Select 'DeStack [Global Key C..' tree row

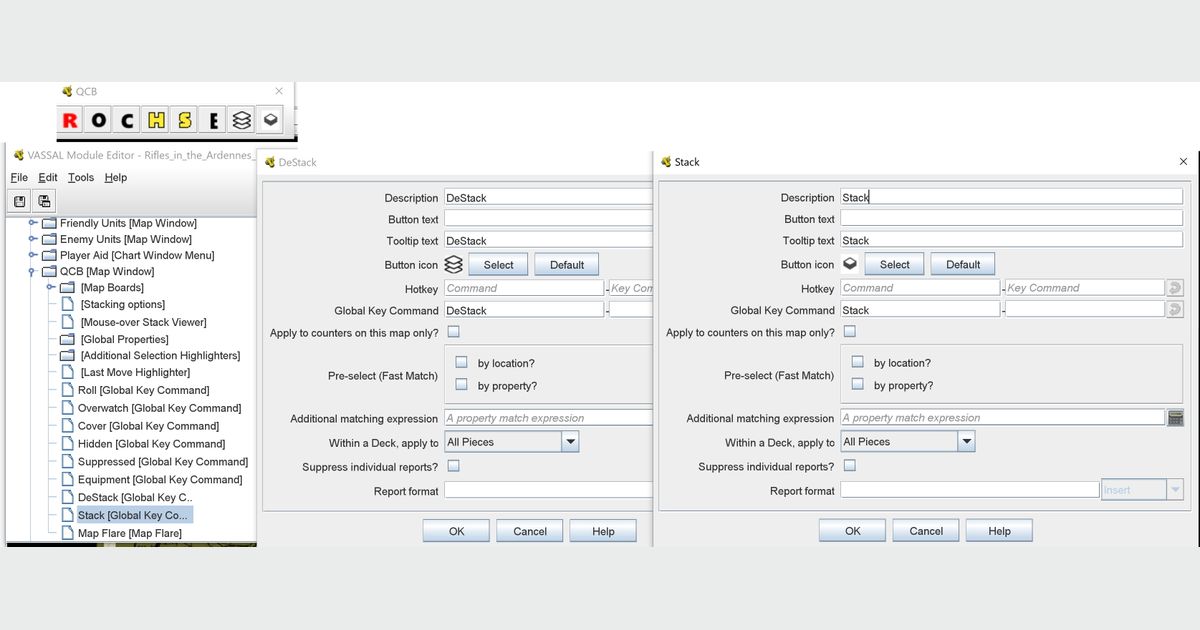[x=135, y=497]
